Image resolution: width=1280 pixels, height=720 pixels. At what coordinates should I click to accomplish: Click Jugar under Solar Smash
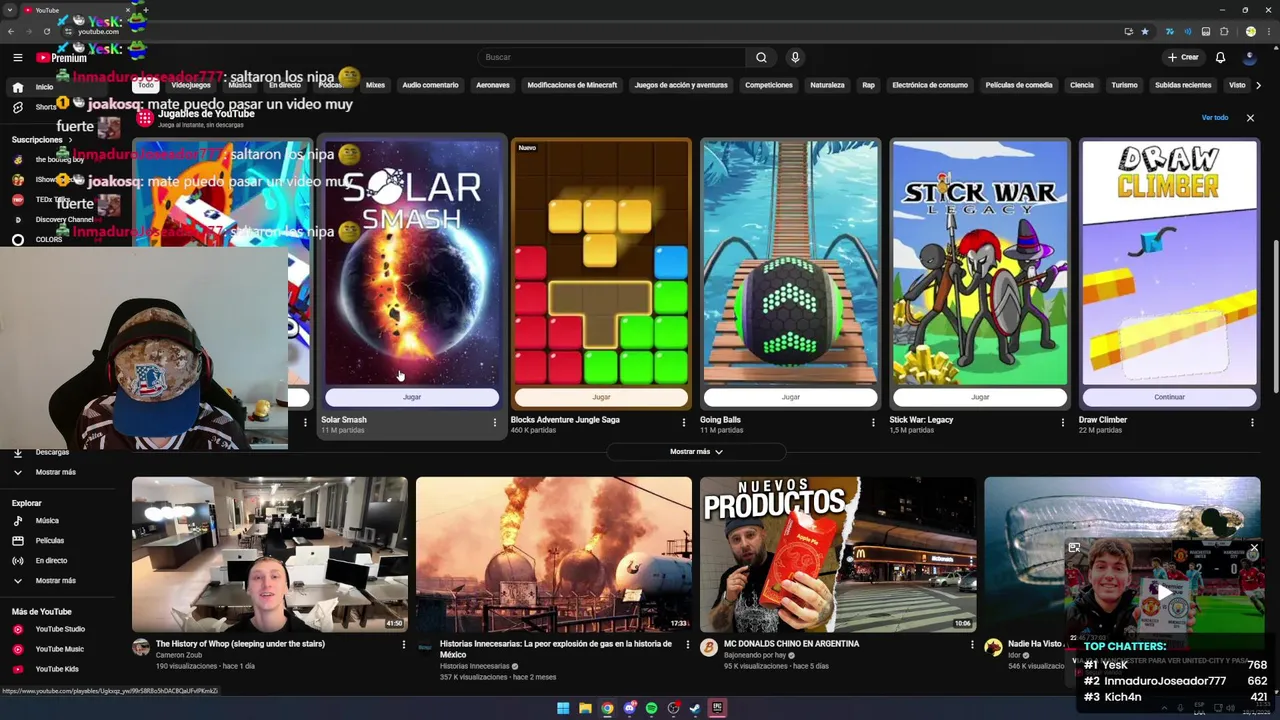412,397
